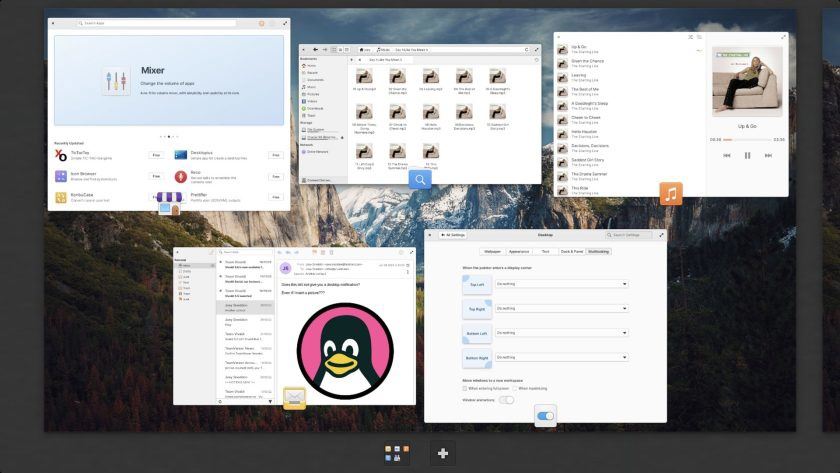Click the Mail envelope icon badge

(294, 398)
